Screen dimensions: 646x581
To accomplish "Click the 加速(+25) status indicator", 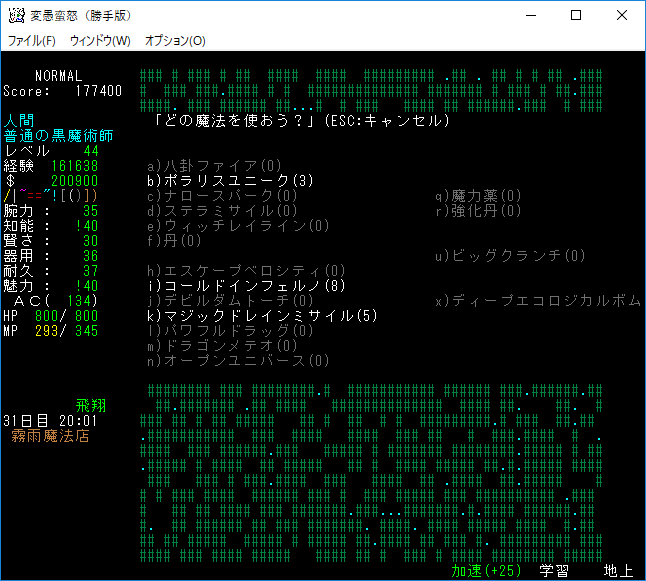I will click(x=487, y=571).
